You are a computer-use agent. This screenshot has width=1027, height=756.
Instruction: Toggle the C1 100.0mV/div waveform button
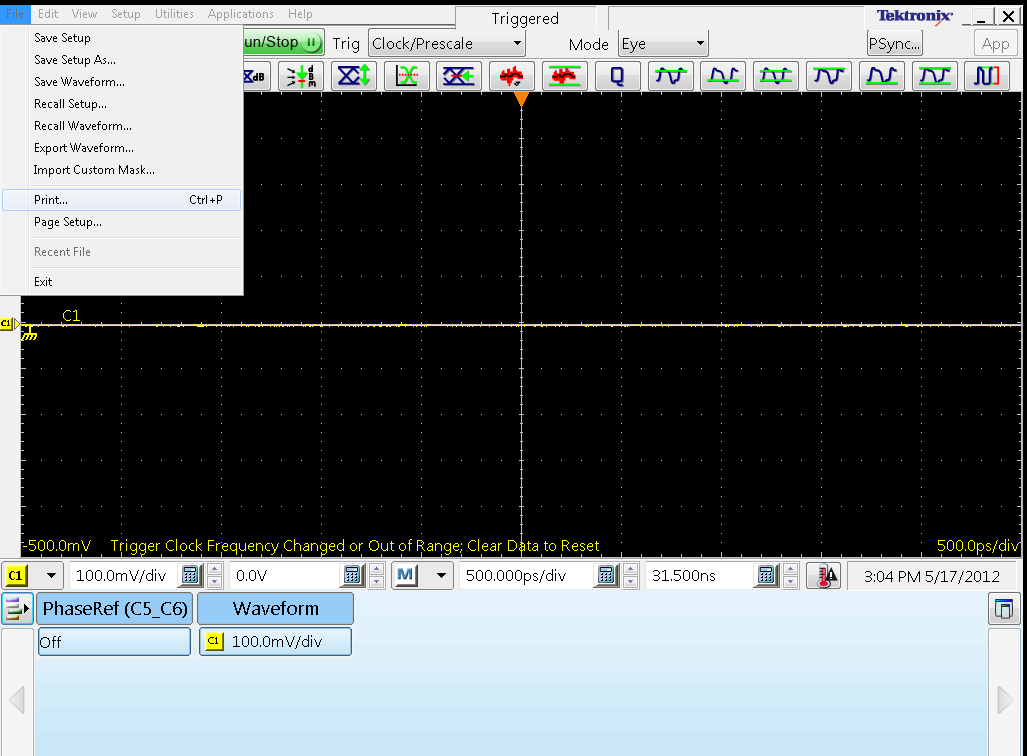(275, 641)
